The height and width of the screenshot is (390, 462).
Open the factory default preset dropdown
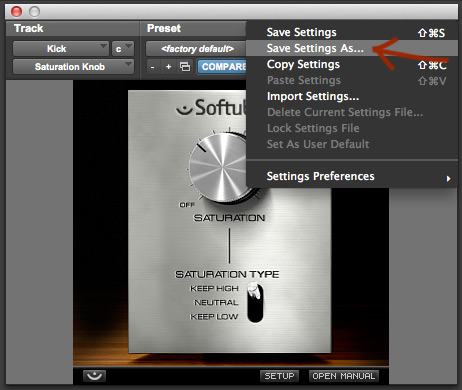coord(196,49)
